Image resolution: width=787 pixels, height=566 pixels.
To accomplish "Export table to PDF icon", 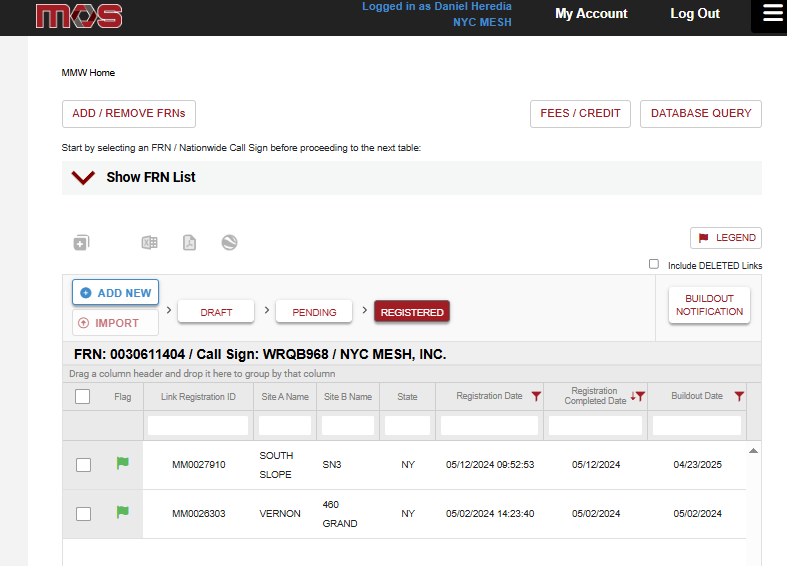I will 189,243.
